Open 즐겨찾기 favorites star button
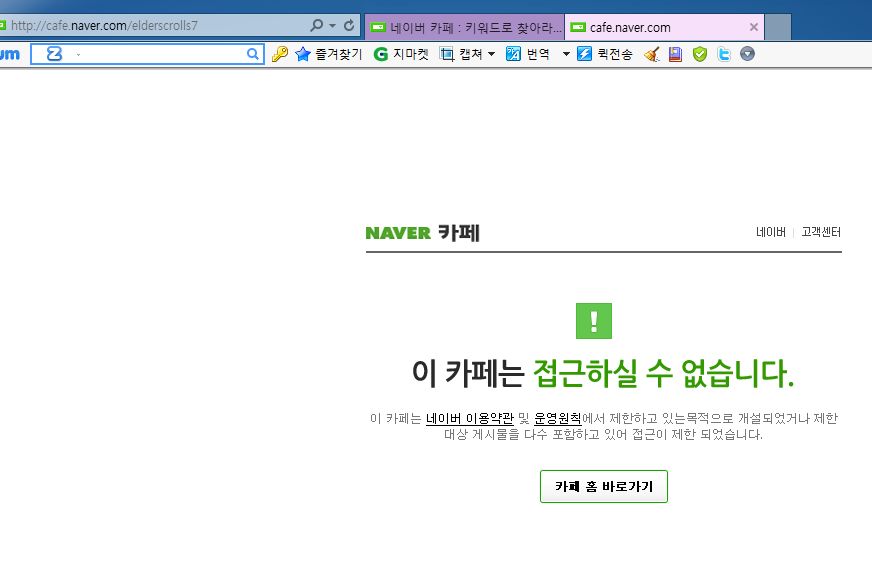Viewport: 872px width, 565px height. pos(328,54)
